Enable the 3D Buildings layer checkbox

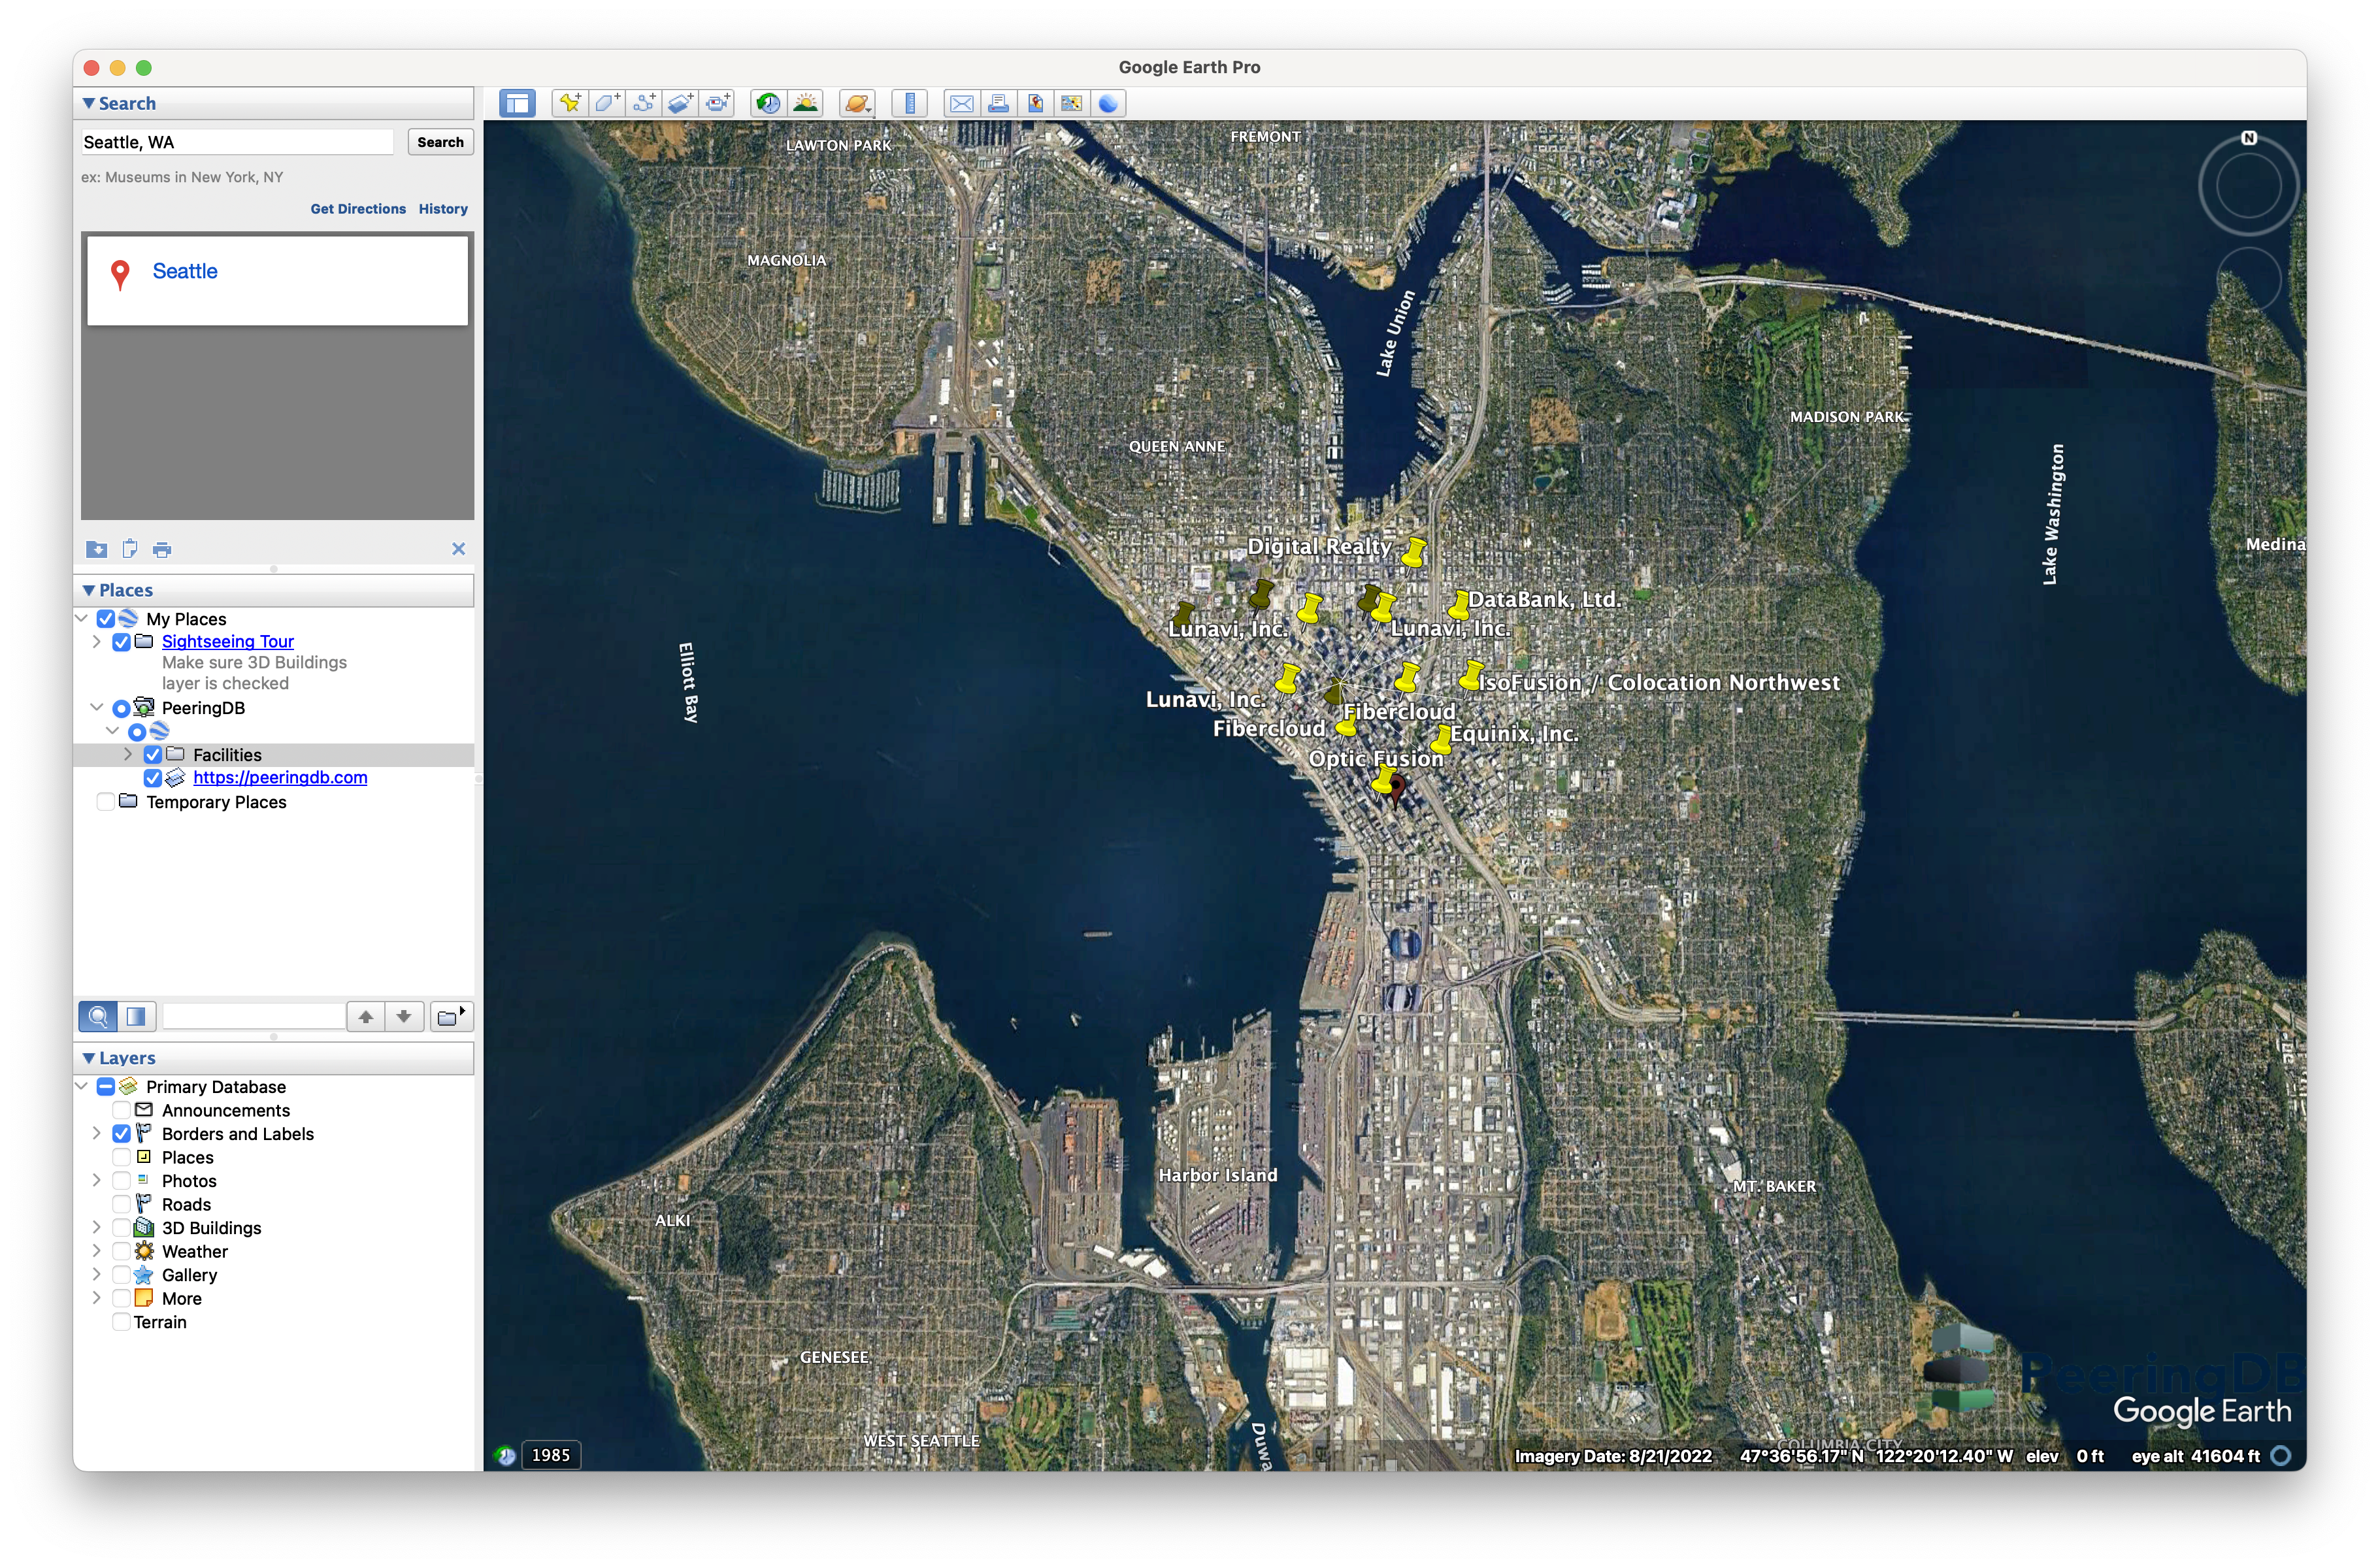[121, 1228]
